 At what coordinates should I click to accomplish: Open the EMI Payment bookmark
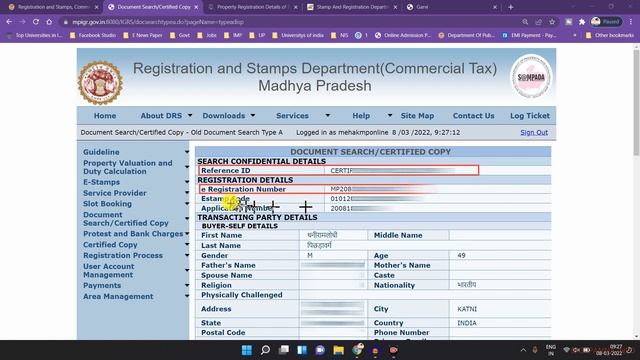pyautogui.click(x=529, y=36)
